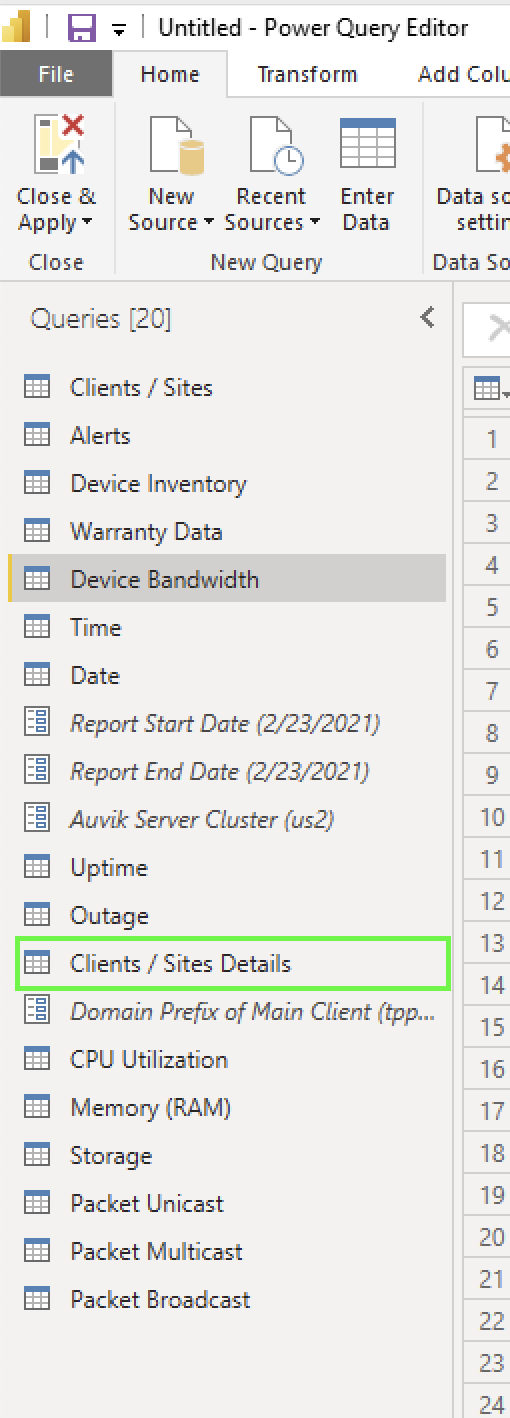The height and width of the screenshot is (1418, 510).
Task: Click the Close & Apply icon
Action: tap(59, 144)
